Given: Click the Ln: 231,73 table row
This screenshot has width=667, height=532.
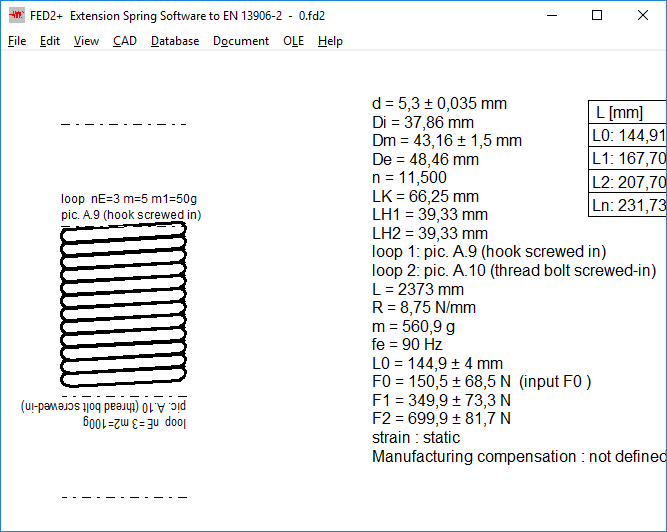Looking at the screenshot, I should 628,205.
